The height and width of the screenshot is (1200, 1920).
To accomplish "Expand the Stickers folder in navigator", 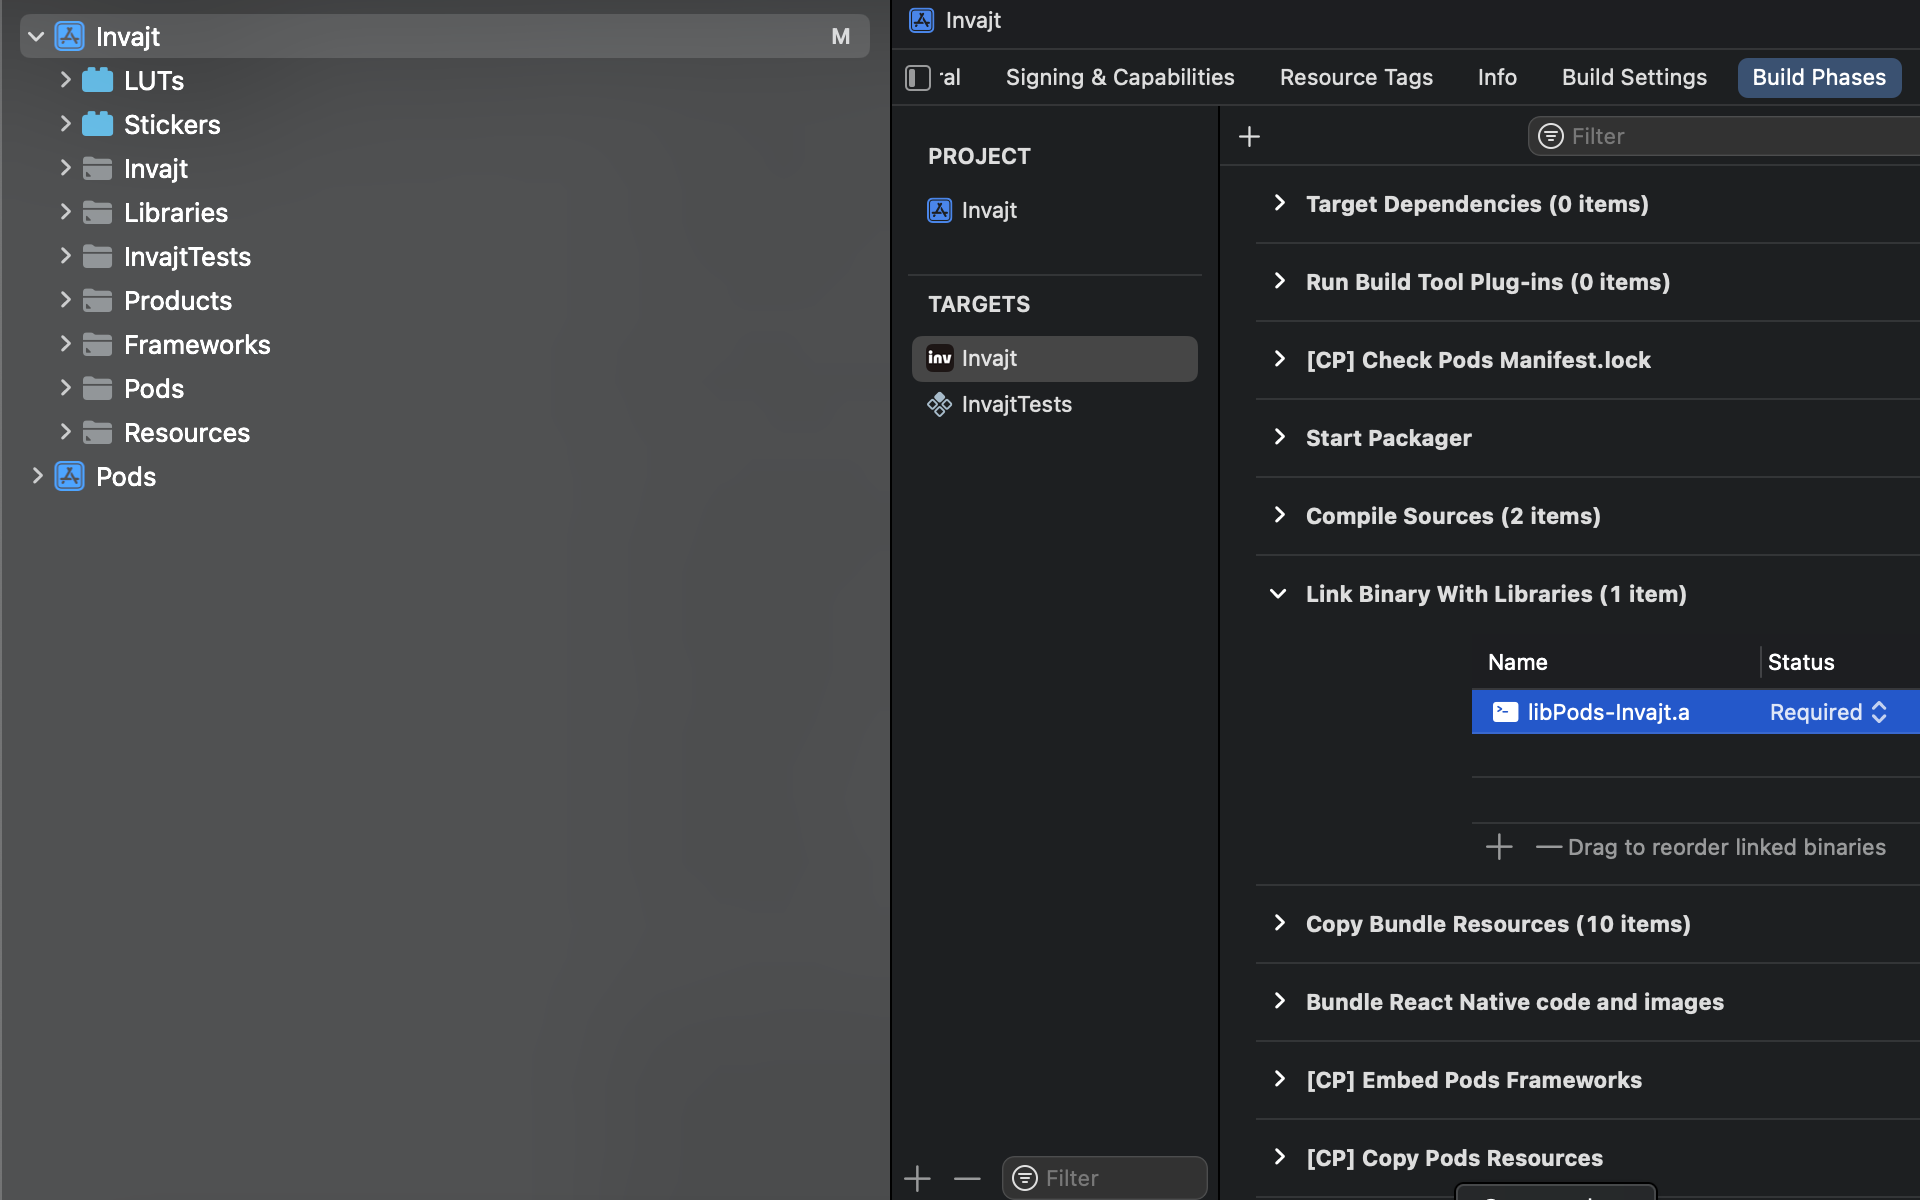I will (x=65, y=124).
